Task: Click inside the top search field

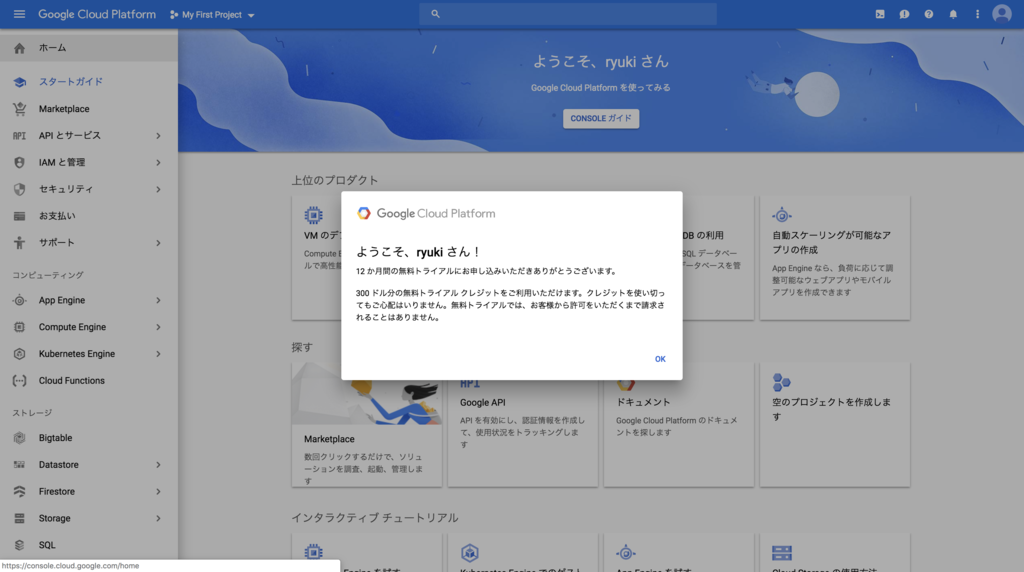Action: coord(568,14)
